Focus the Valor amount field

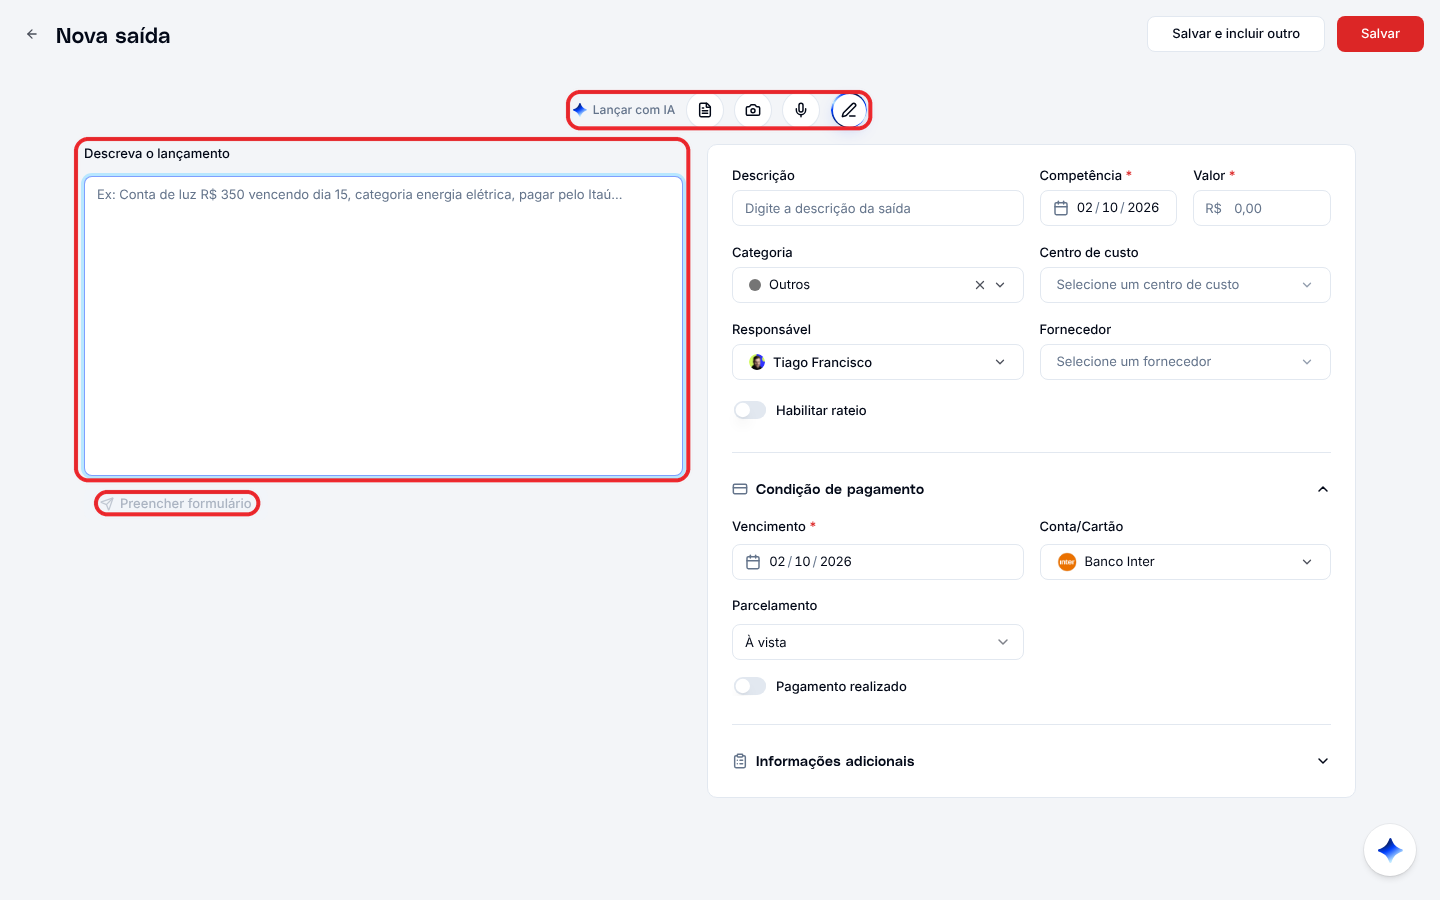click(1261, 208)
